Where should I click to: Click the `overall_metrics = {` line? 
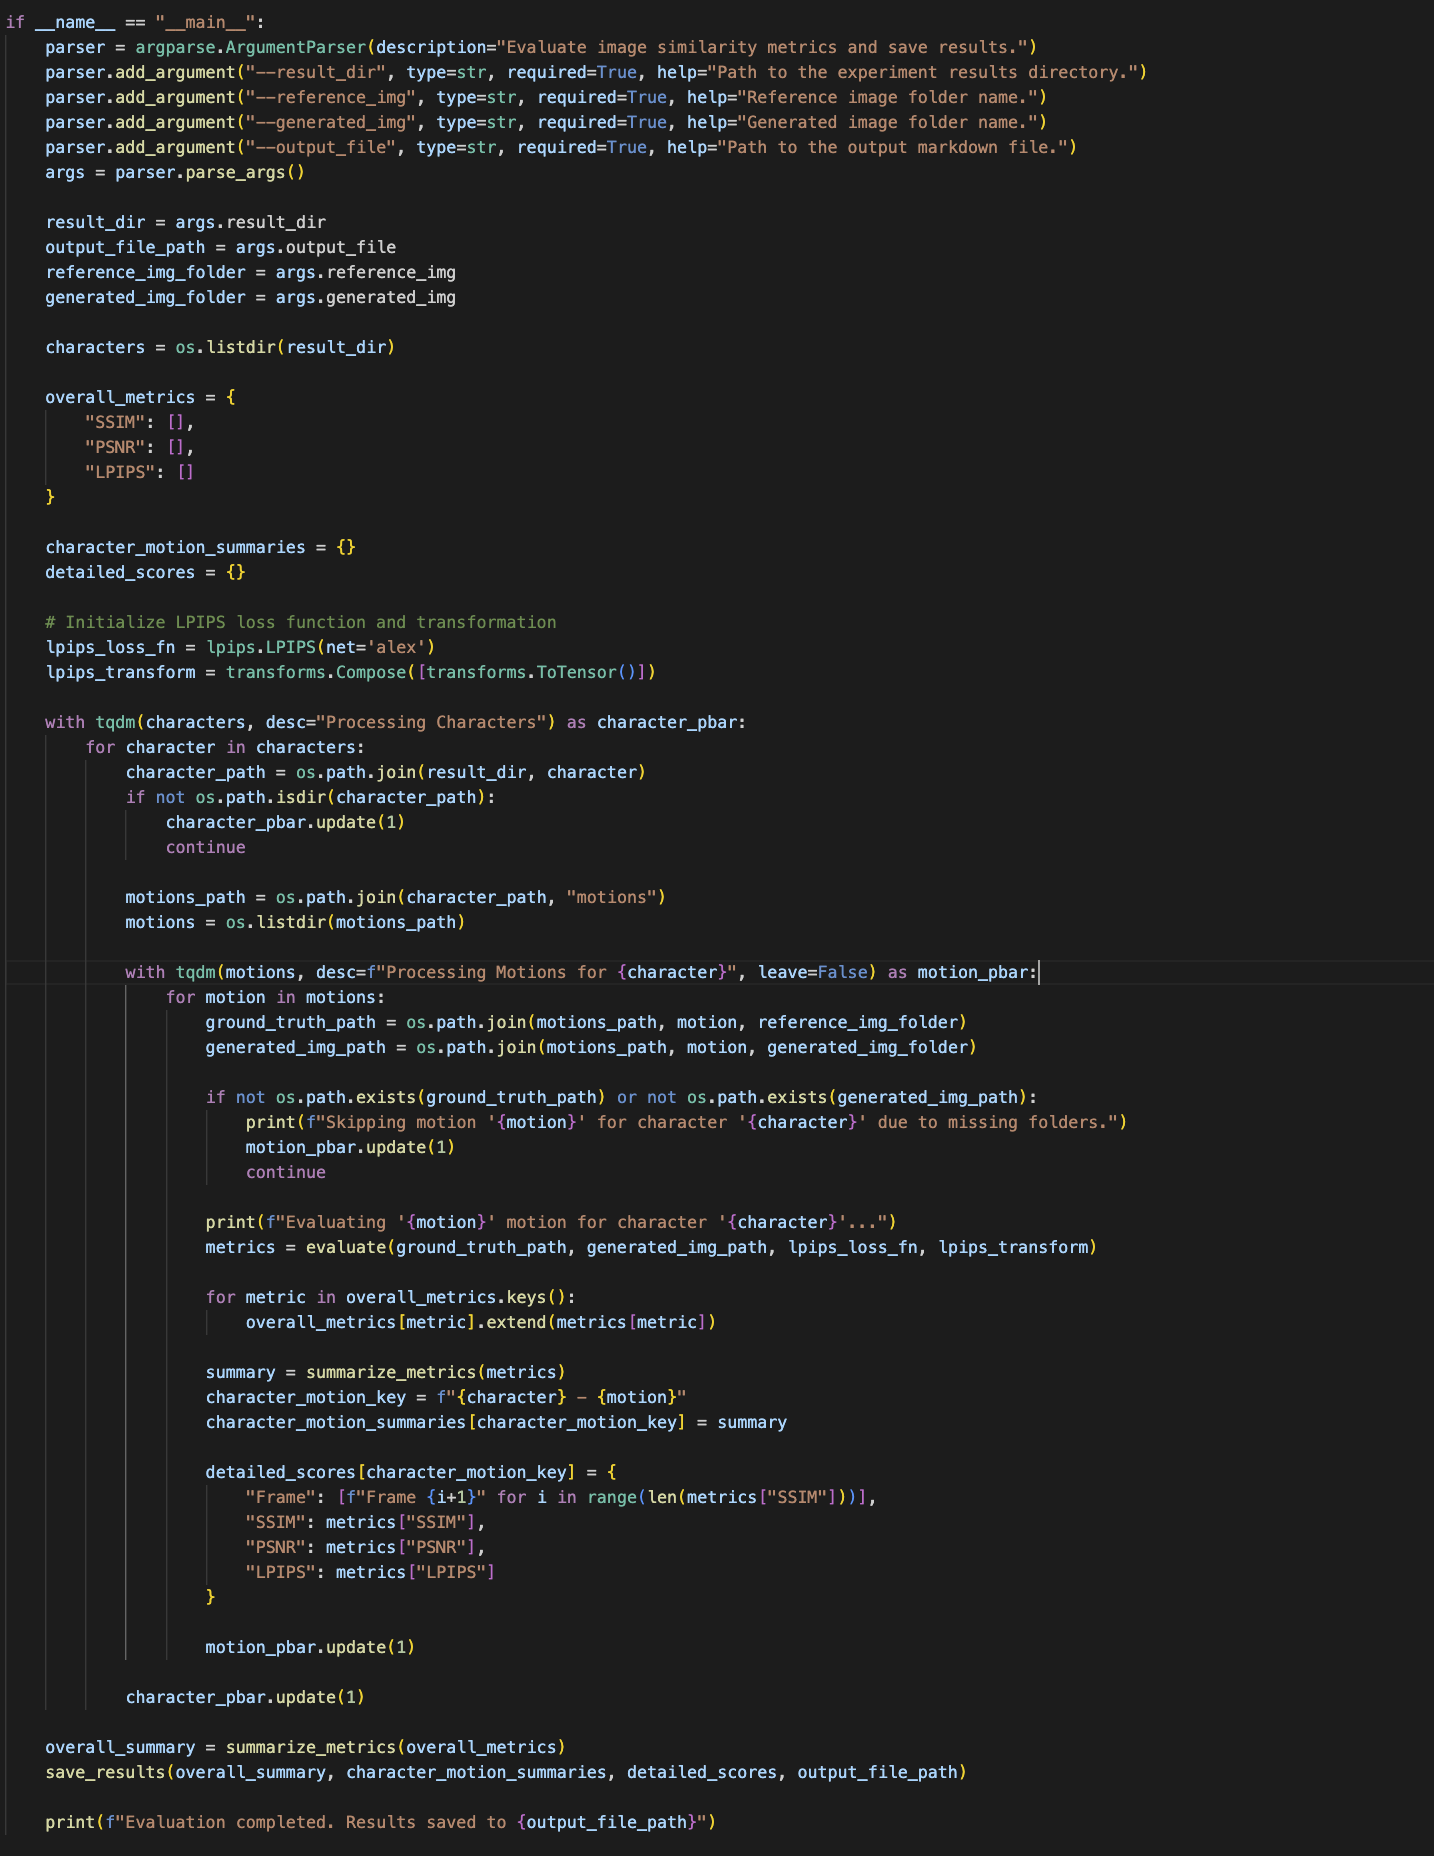pos(140,397)
